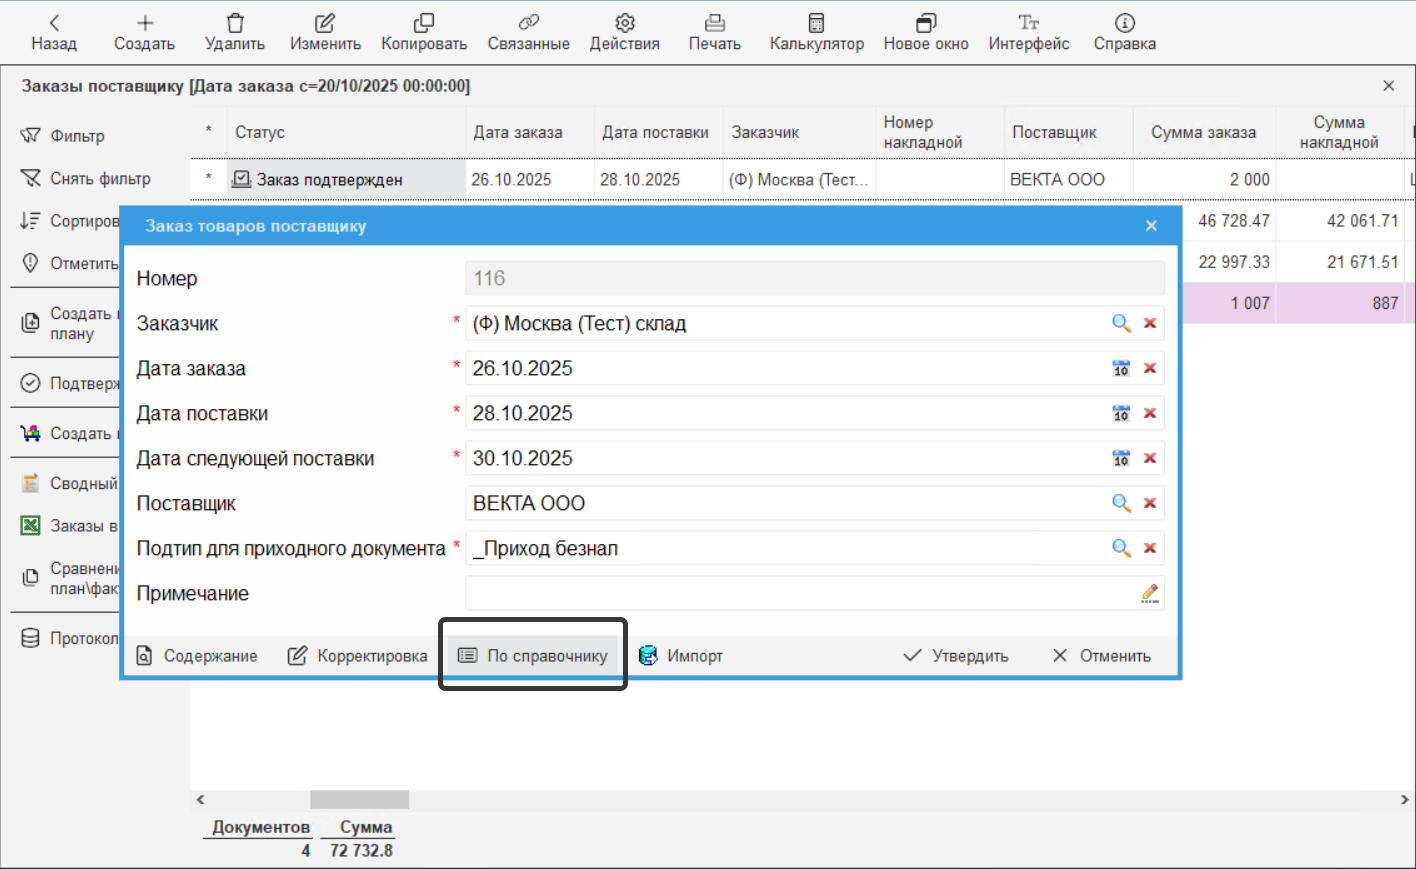Image resolution: width=1416 pixels, height=869 pixels.
Task: Click the Calculator icon in the toolbar
Action: coord(816,23)
